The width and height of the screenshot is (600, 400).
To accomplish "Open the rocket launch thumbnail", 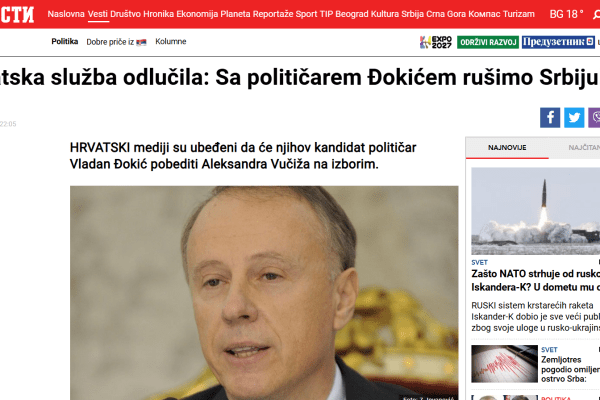I will (535, 211).
